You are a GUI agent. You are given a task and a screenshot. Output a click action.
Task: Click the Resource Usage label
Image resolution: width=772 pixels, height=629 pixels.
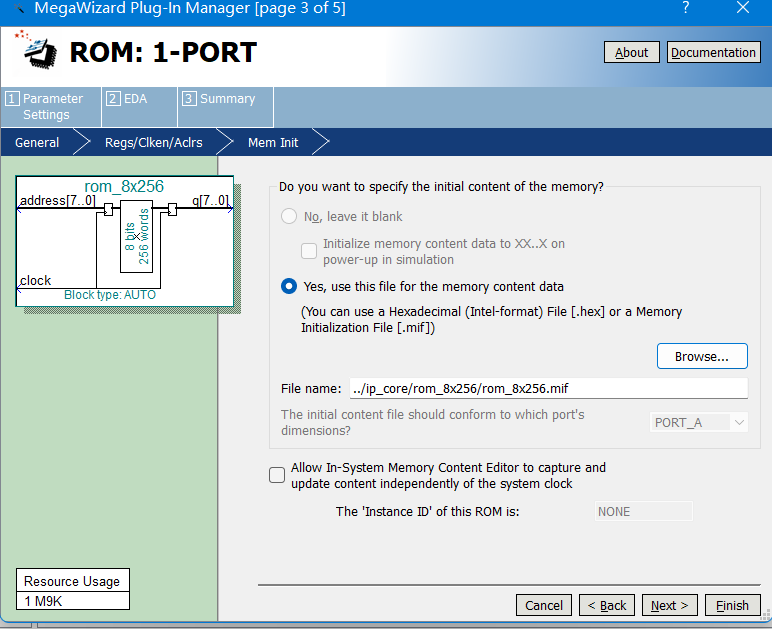click(x=72, y=581)
